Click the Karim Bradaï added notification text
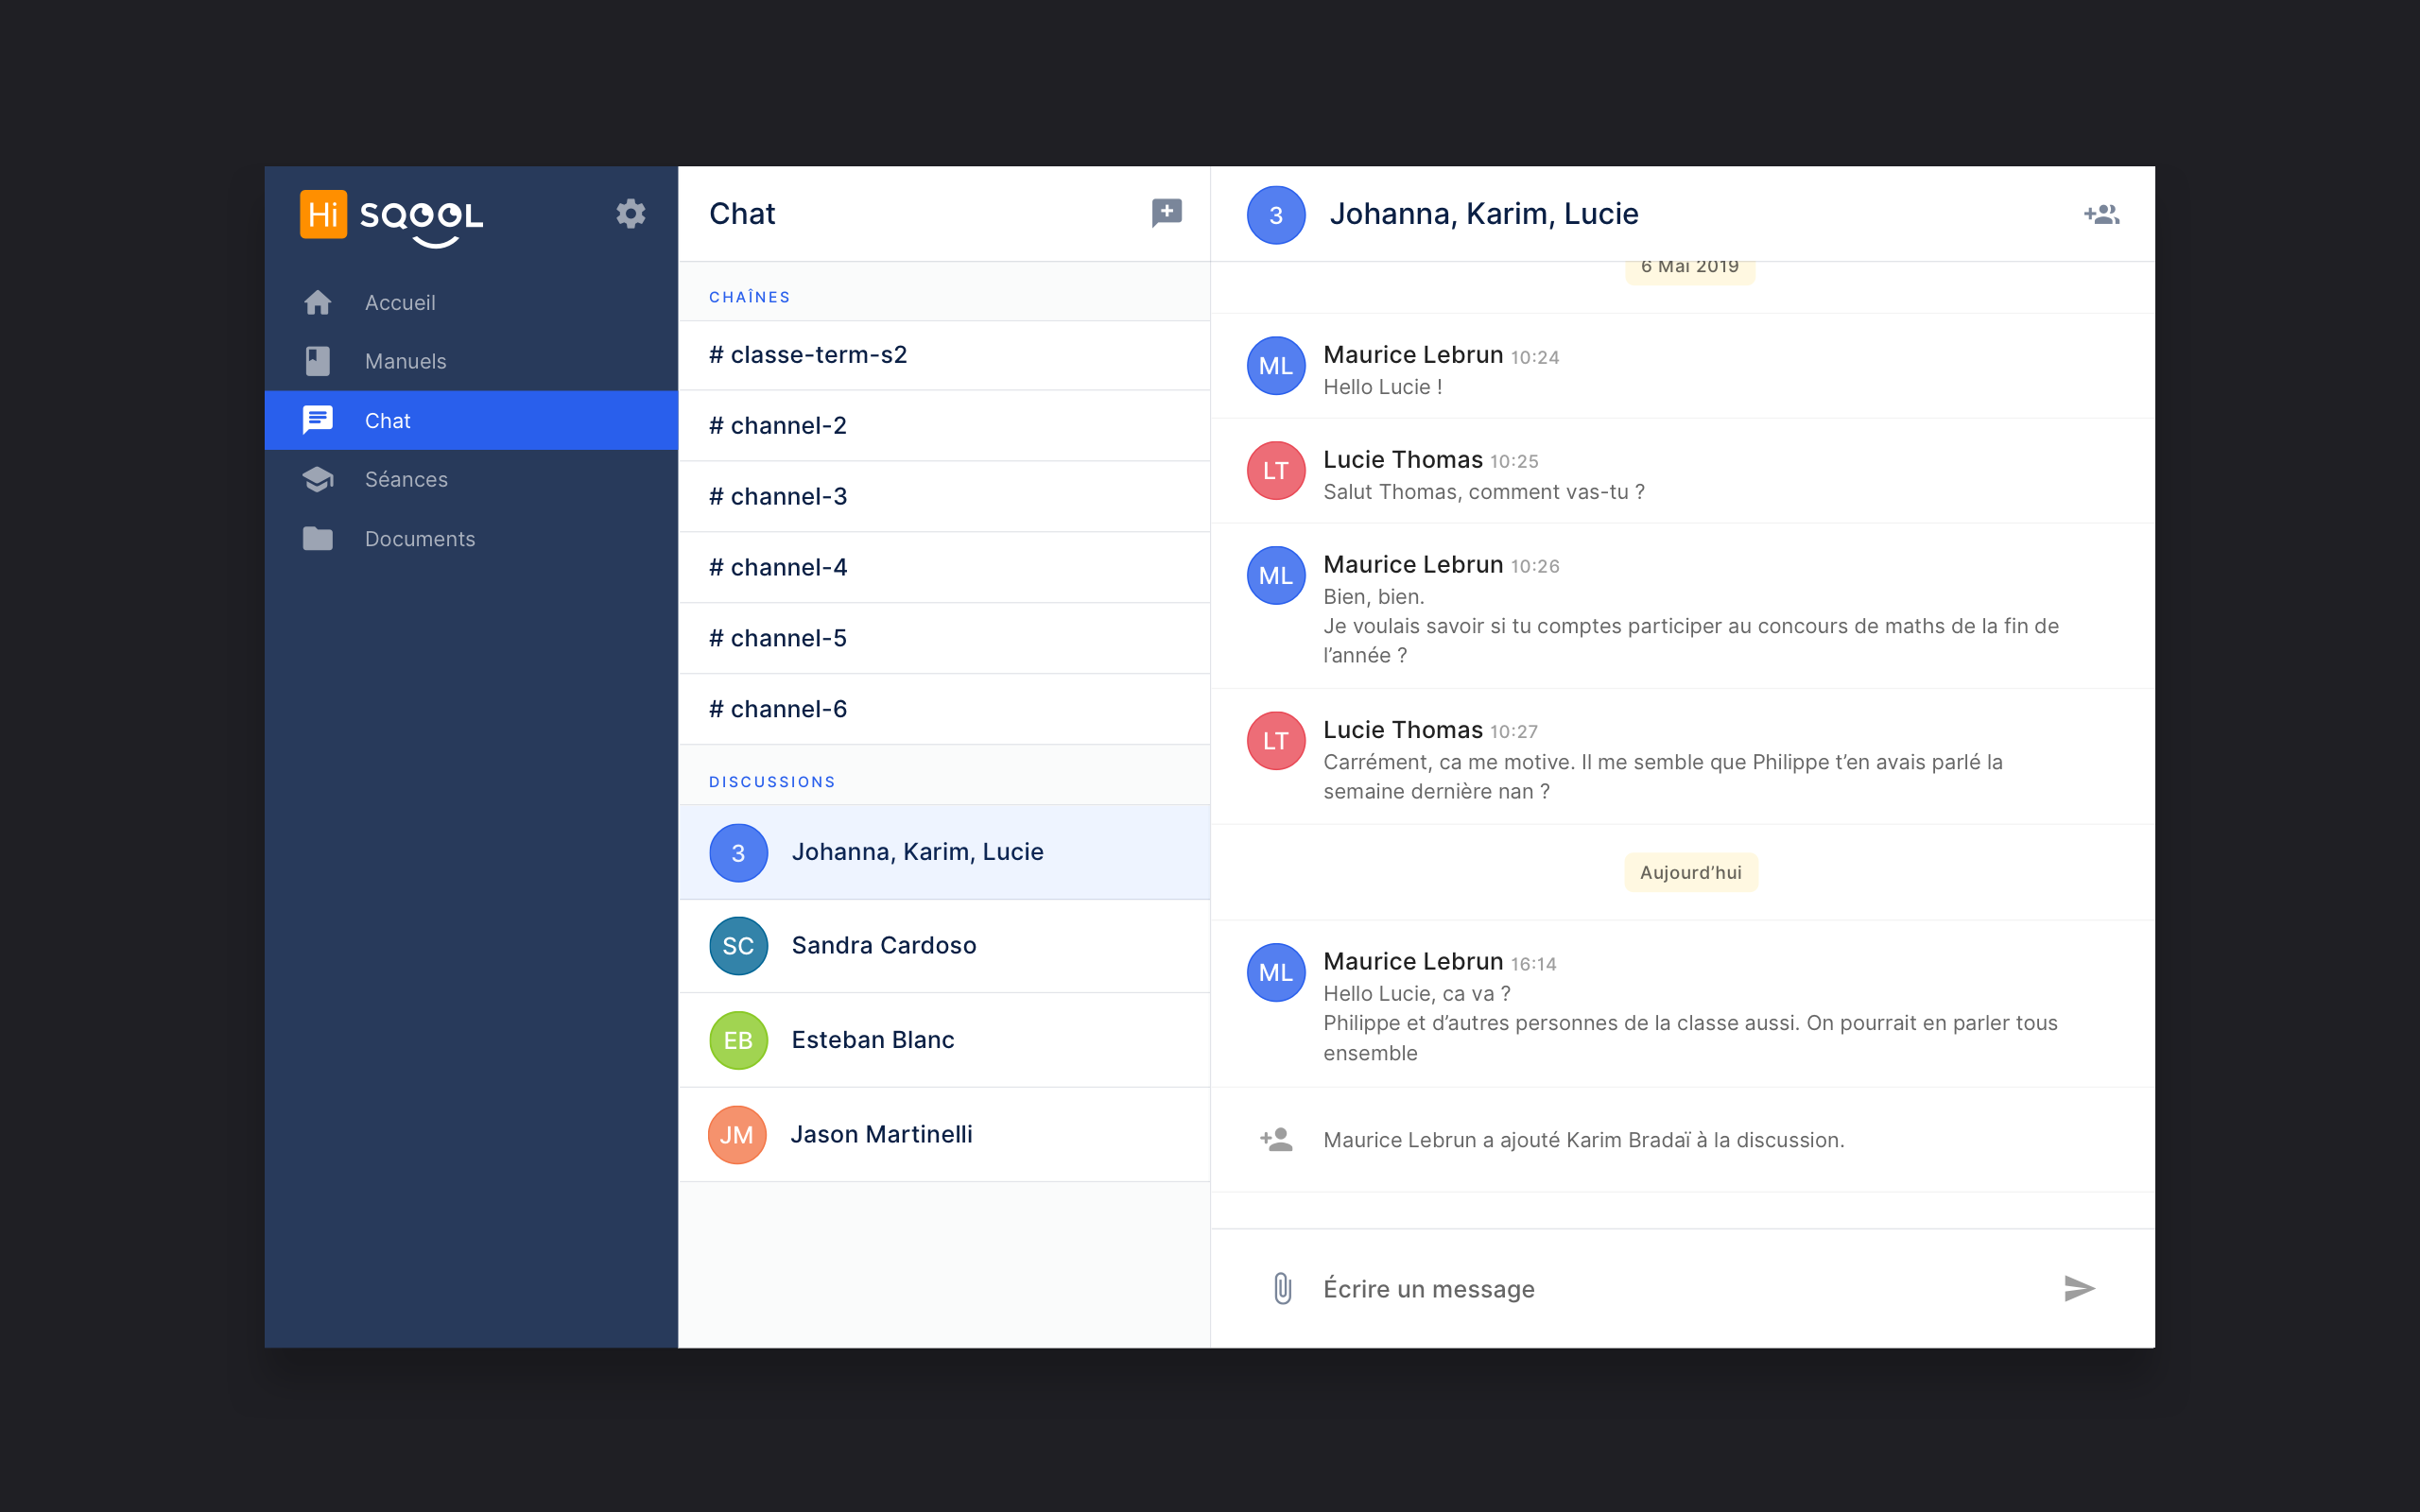The height and width of the screenshot is (1512, 2420). [x=1584, y=1140]
